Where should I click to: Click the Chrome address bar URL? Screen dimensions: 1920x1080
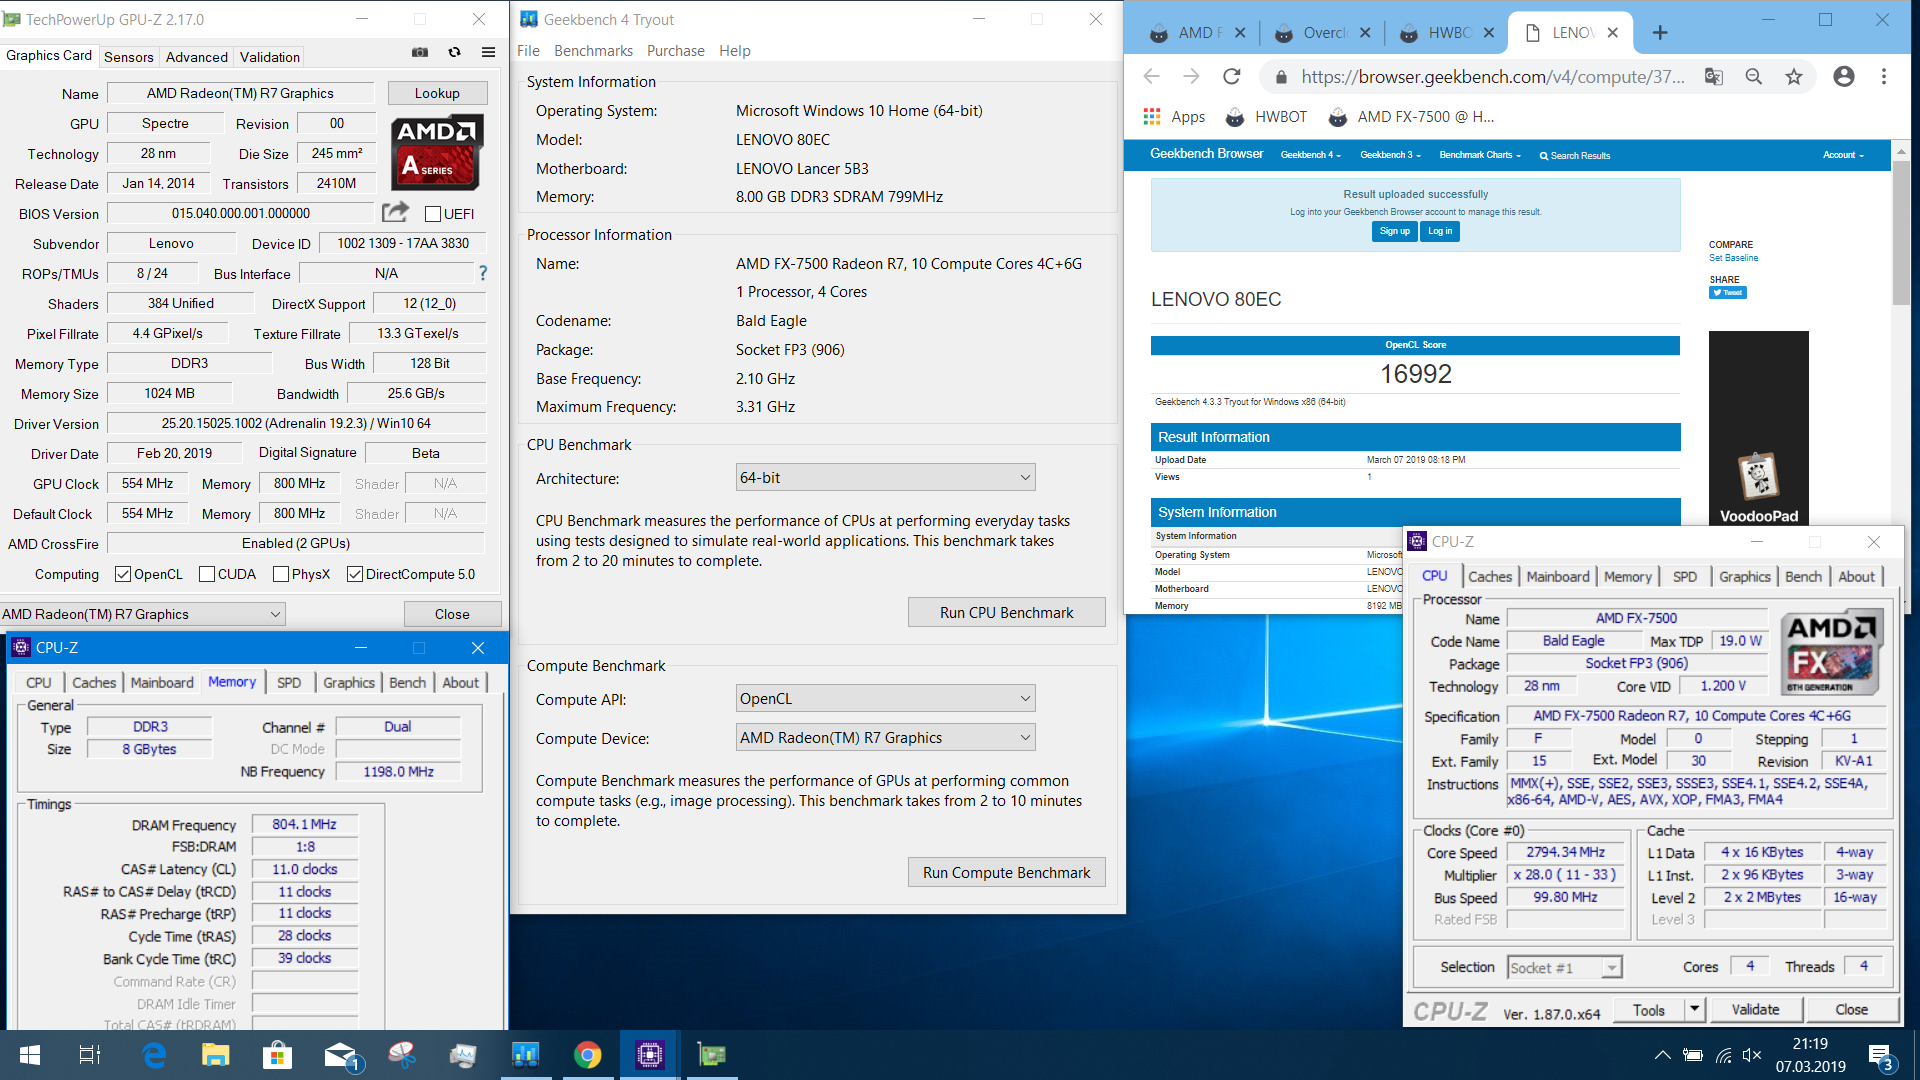click(x=1492, y=77)
